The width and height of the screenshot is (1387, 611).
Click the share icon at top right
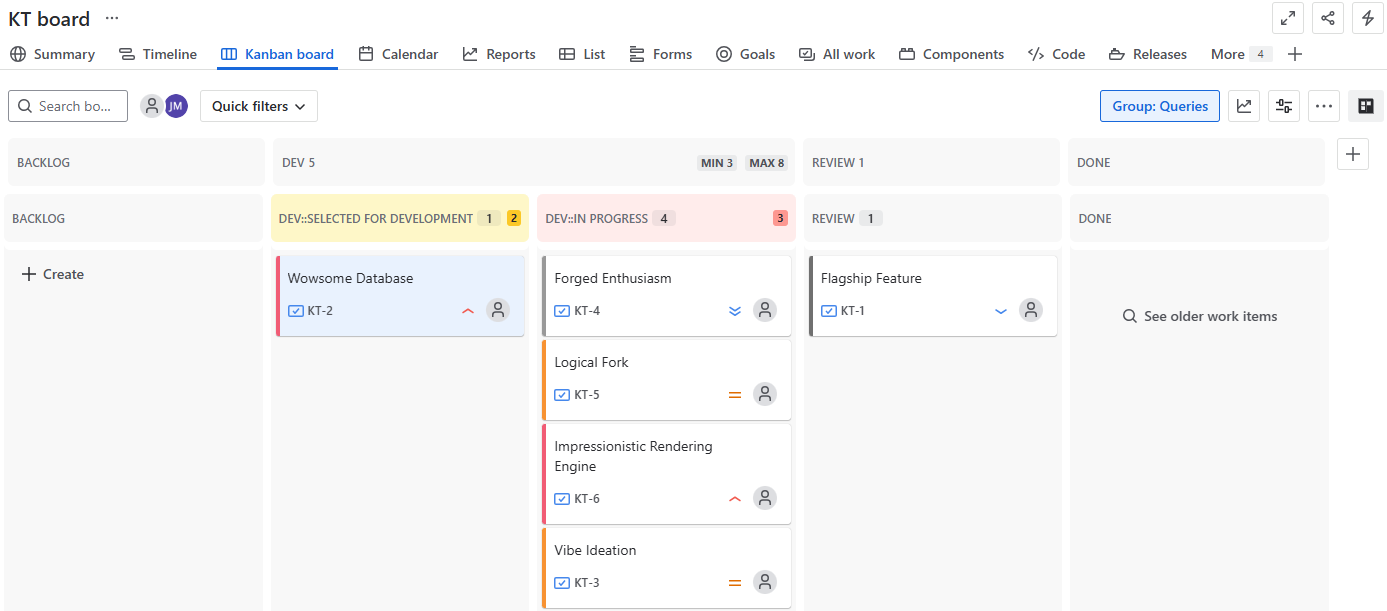tap(1328, 18)
